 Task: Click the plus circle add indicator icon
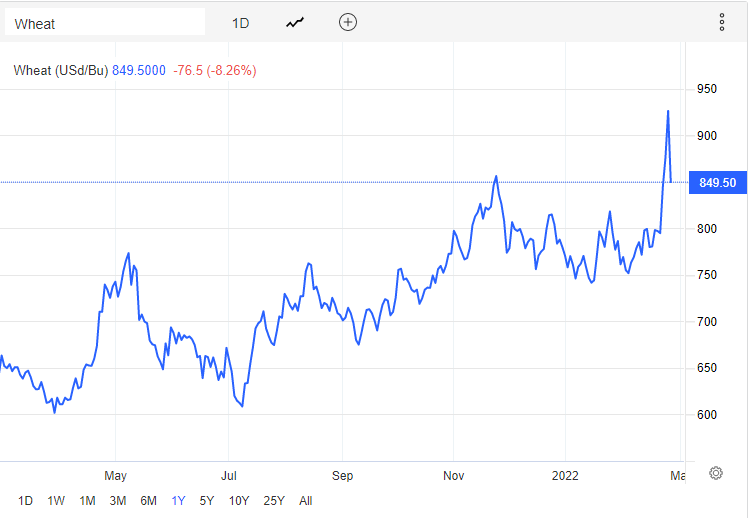point(347,22)
